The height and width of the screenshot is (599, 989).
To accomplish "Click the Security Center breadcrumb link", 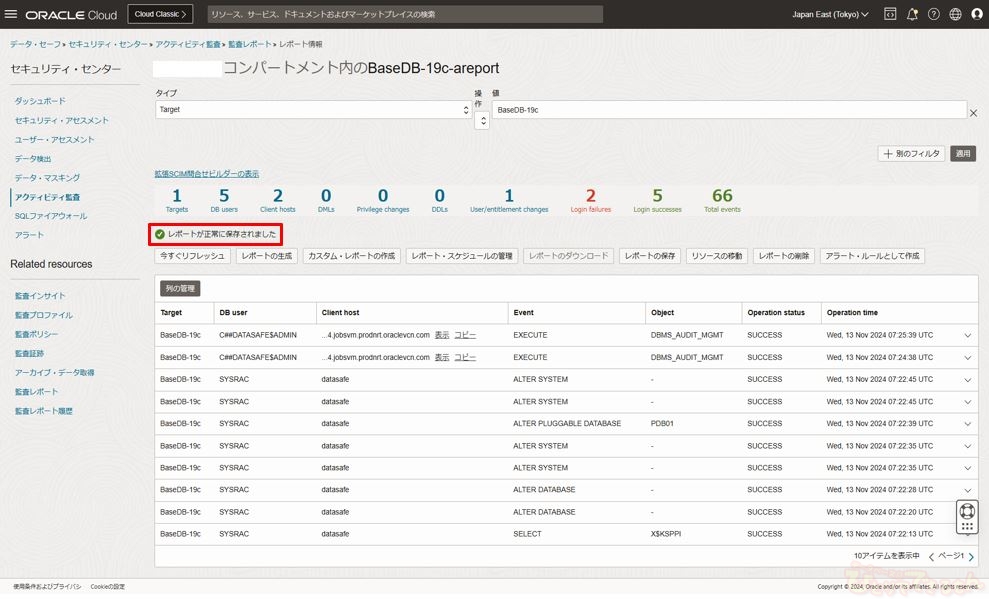I will 108,45.
